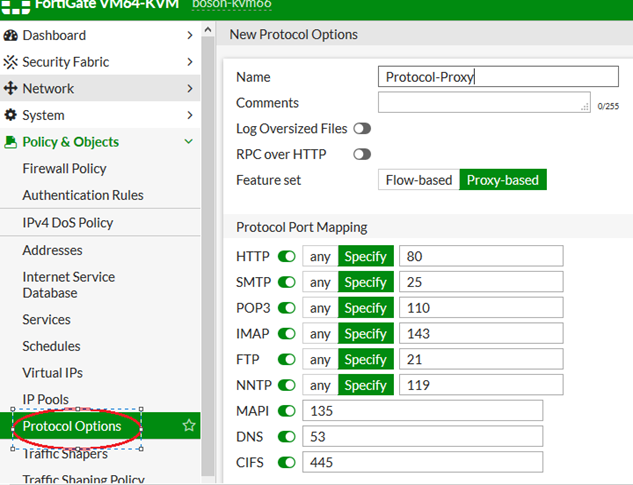Click the Network crosshair icon
633x485 pixels.
[11, 89]
